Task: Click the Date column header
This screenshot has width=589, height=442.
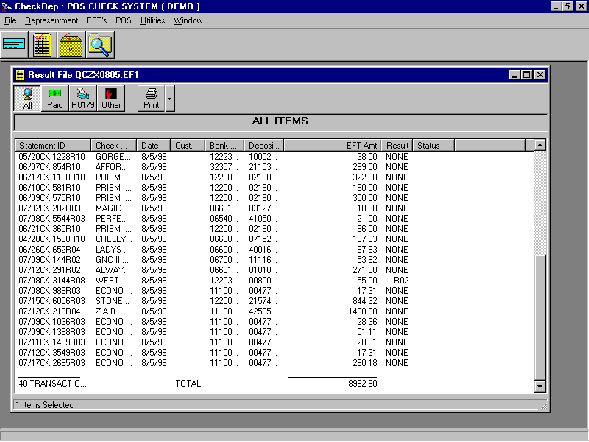Action: [154, 145]
